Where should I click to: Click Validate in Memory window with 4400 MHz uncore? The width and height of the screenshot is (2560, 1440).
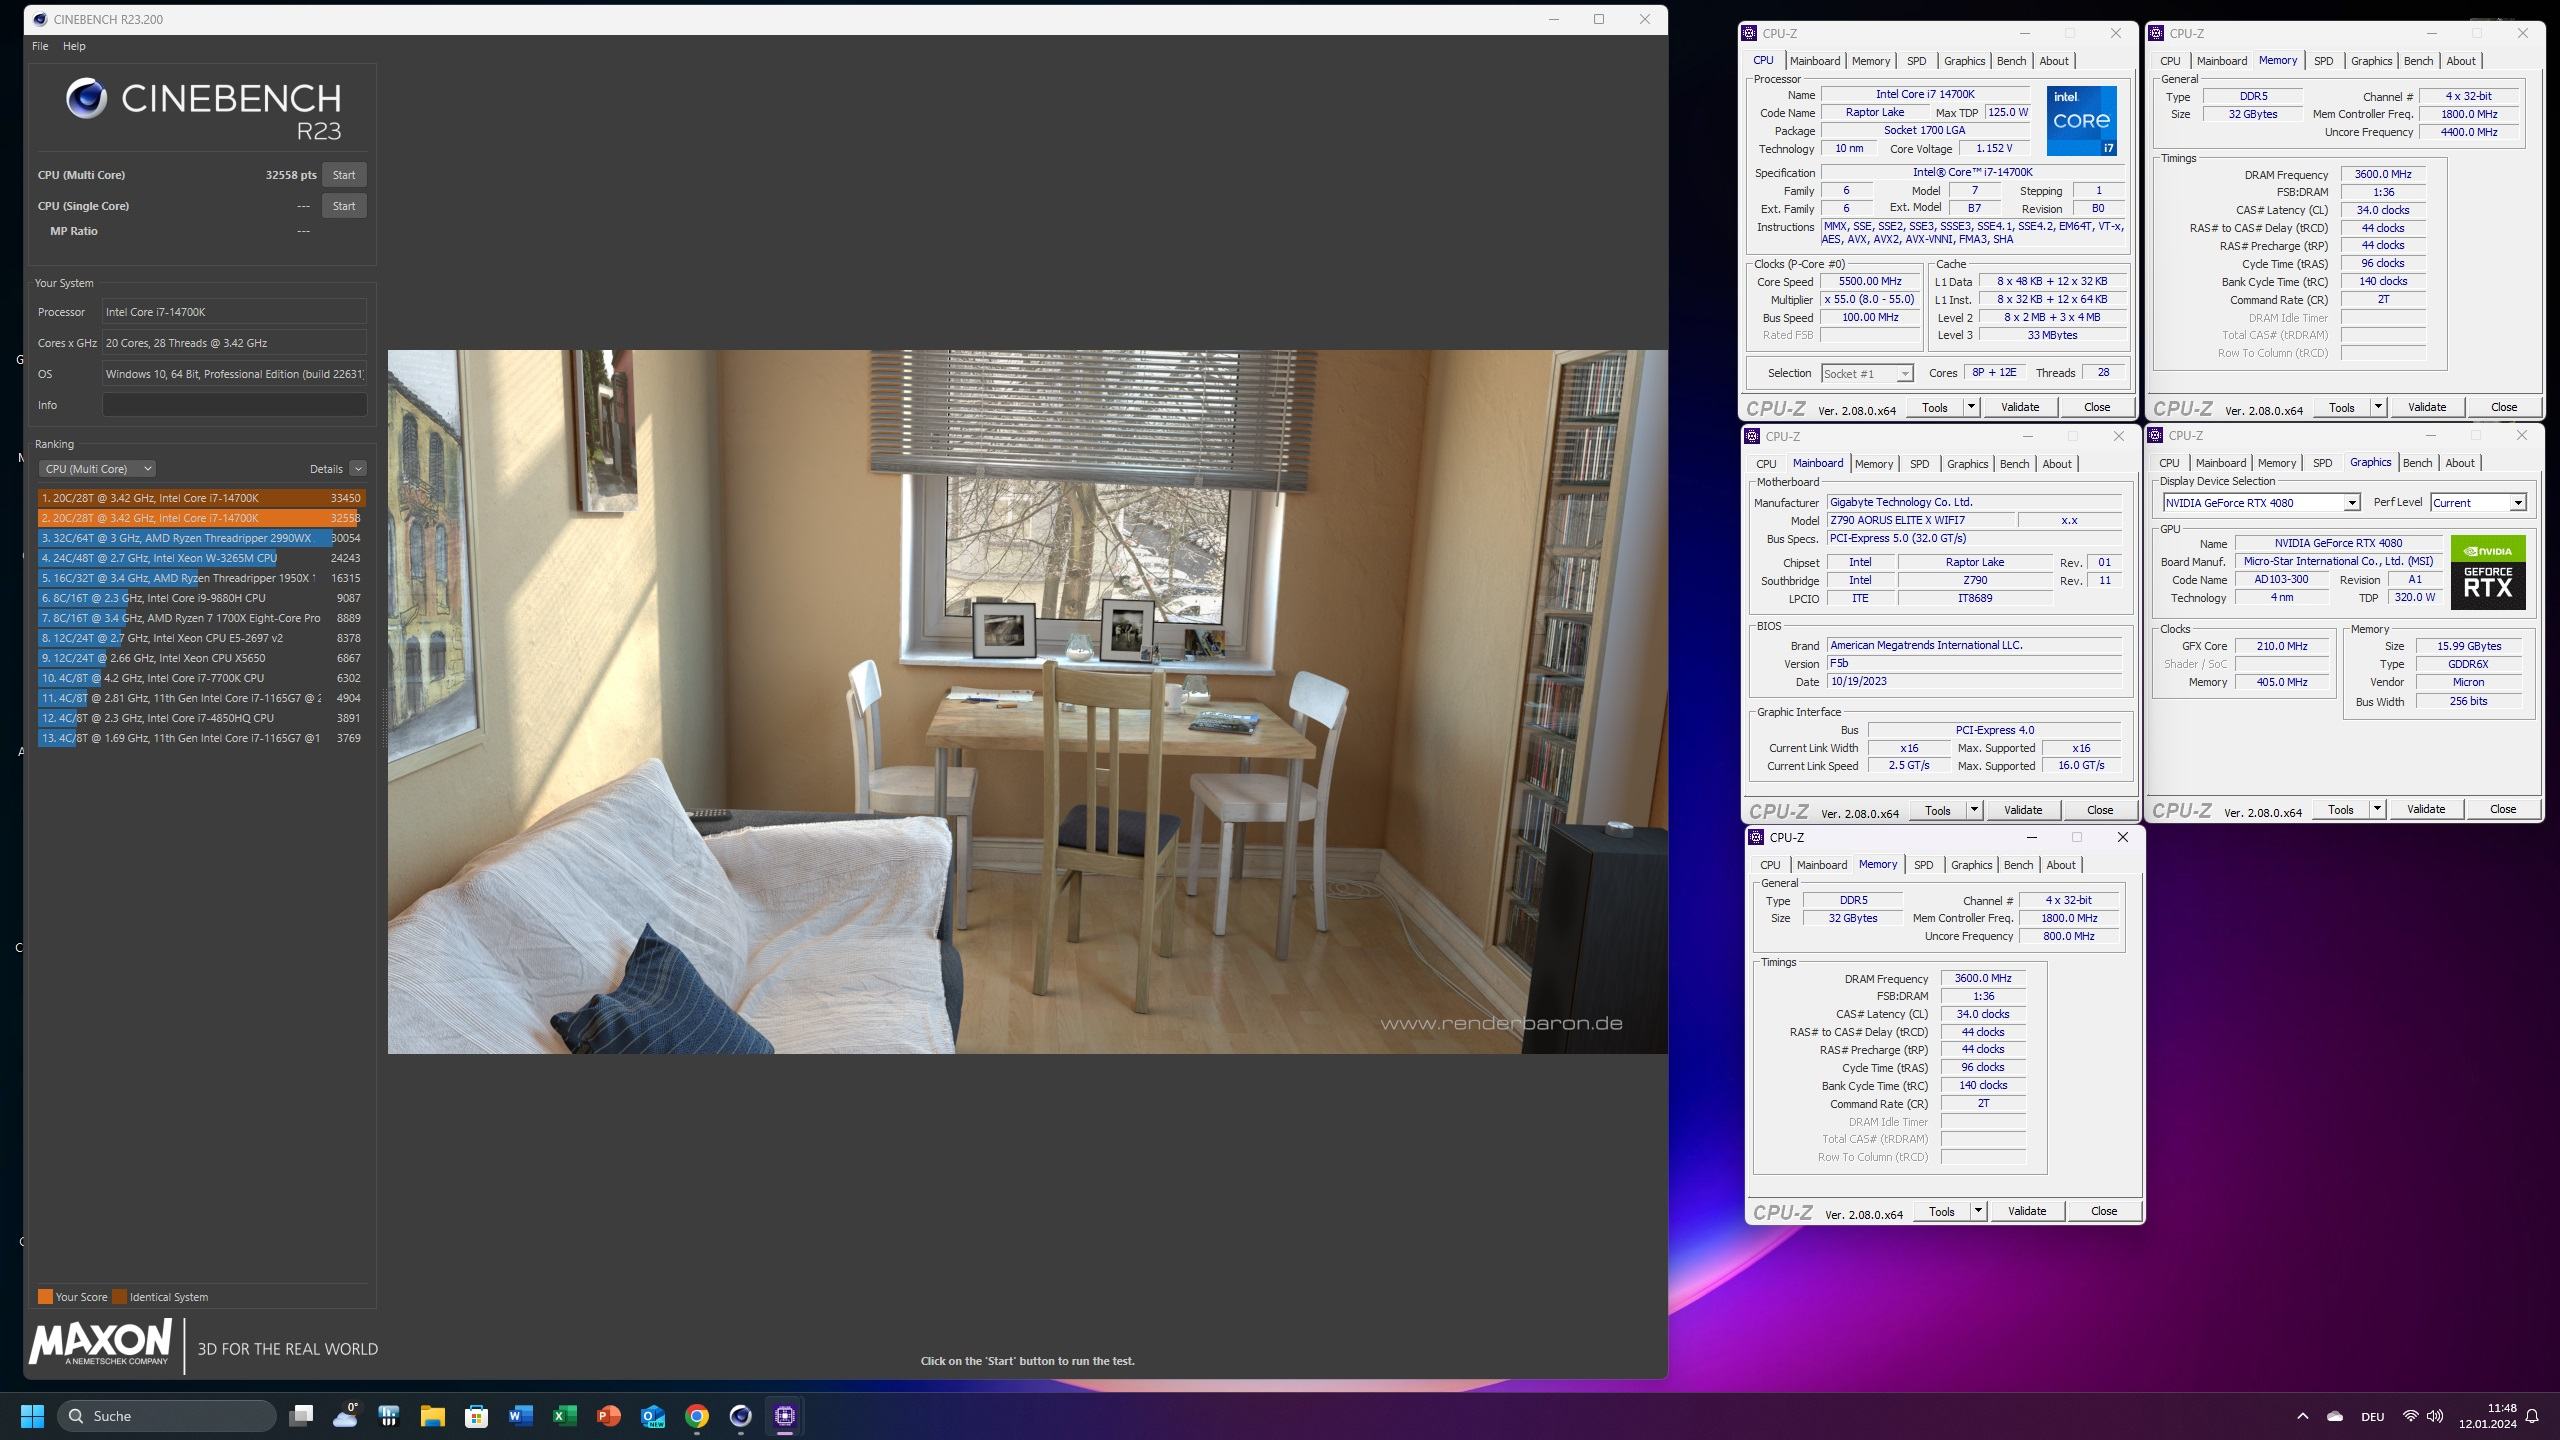(x=2426, y=407)
